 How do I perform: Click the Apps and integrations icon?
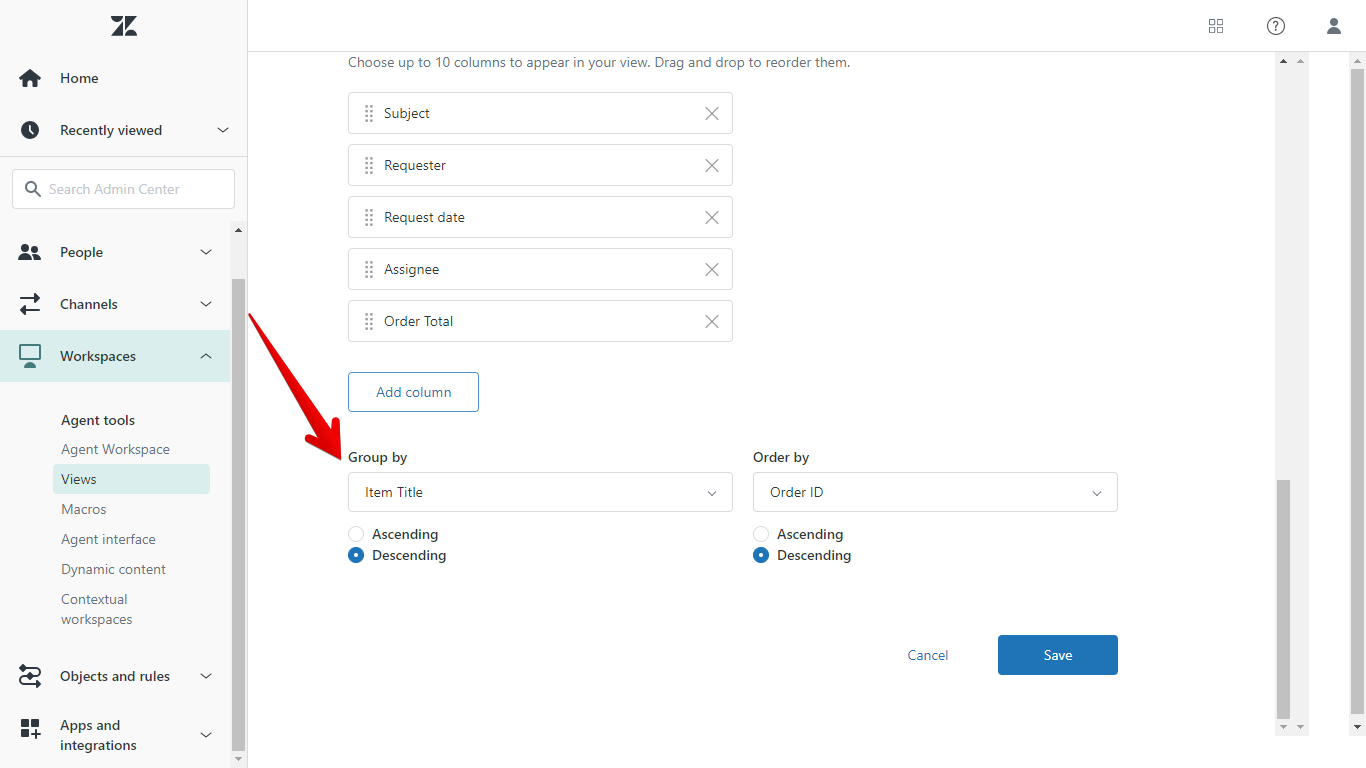[30, 729]
